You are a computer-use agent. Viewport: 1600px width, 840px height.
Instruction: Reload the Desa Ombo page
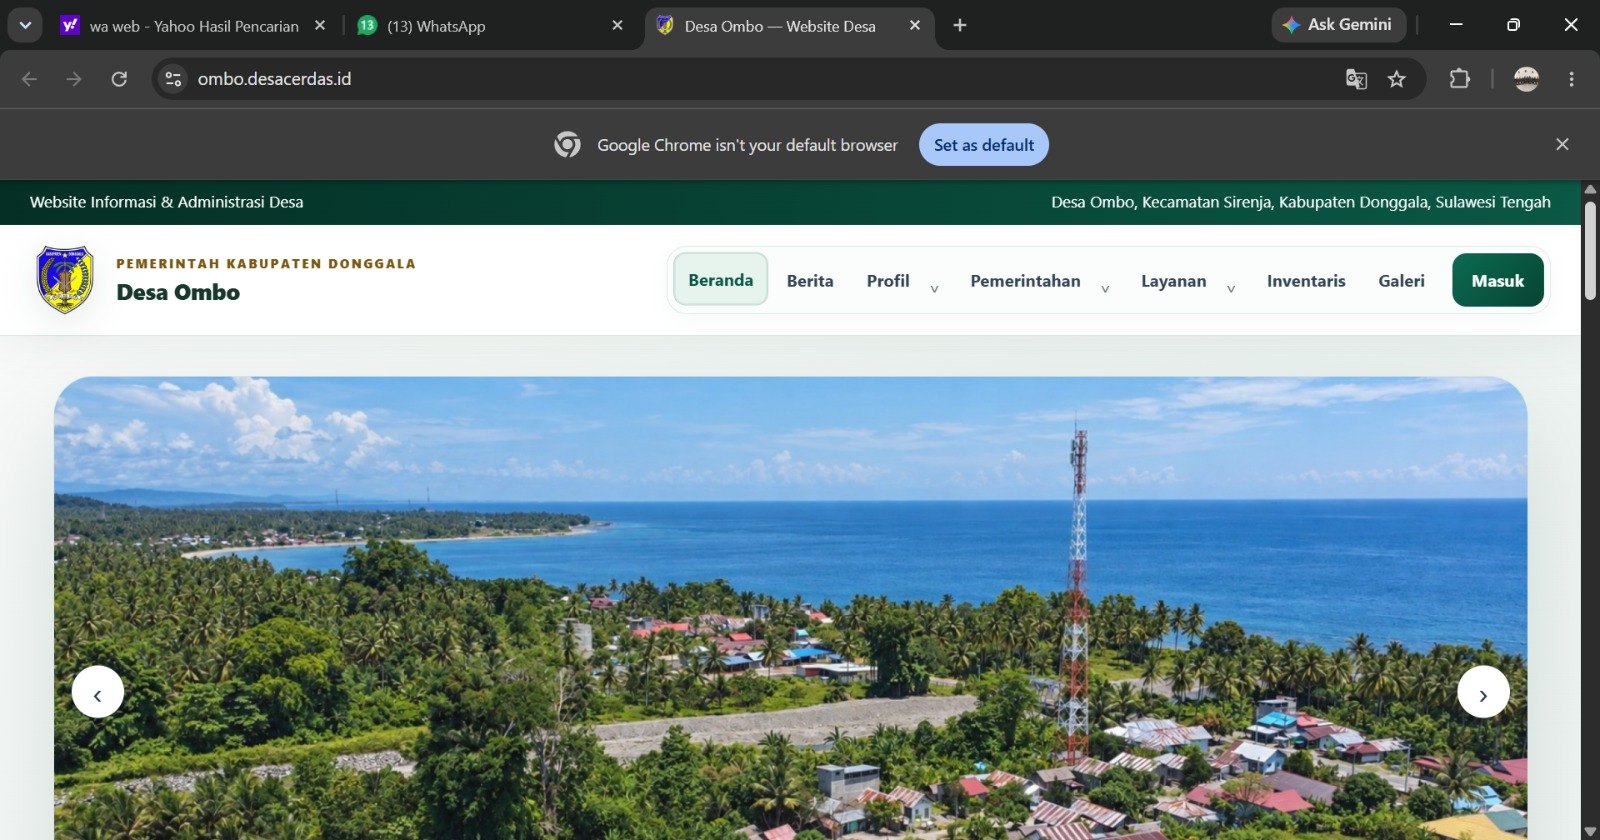click(119, 79)
